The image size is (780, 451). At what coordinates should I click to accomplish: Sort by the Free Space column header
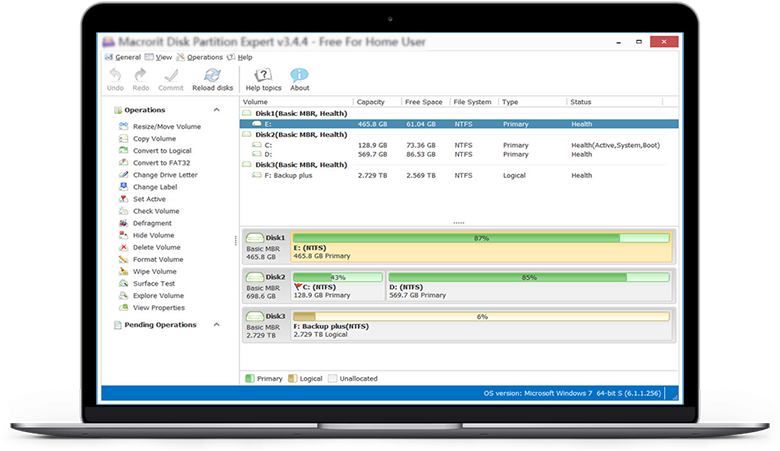click(425, 102)
